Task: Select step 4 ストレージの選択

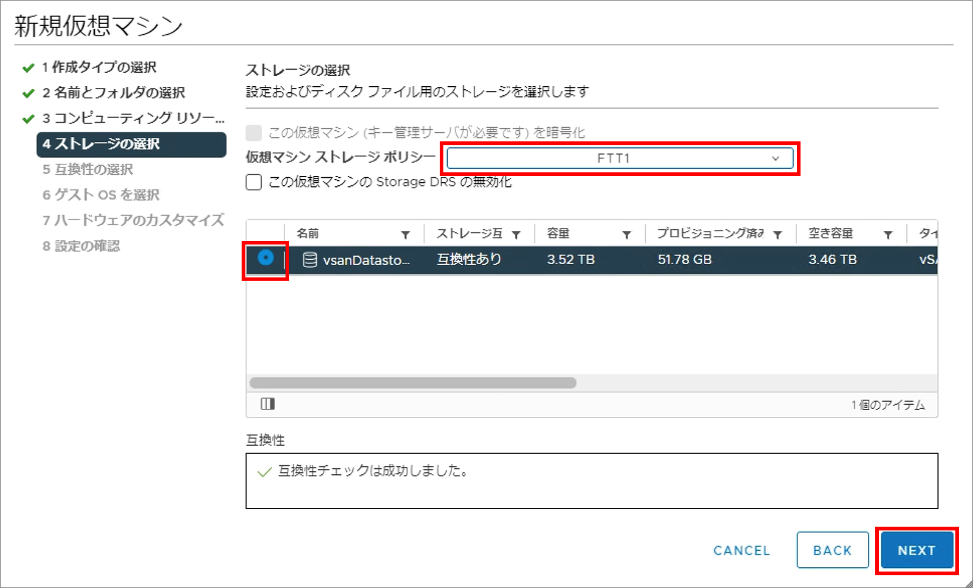Action: 131,144
